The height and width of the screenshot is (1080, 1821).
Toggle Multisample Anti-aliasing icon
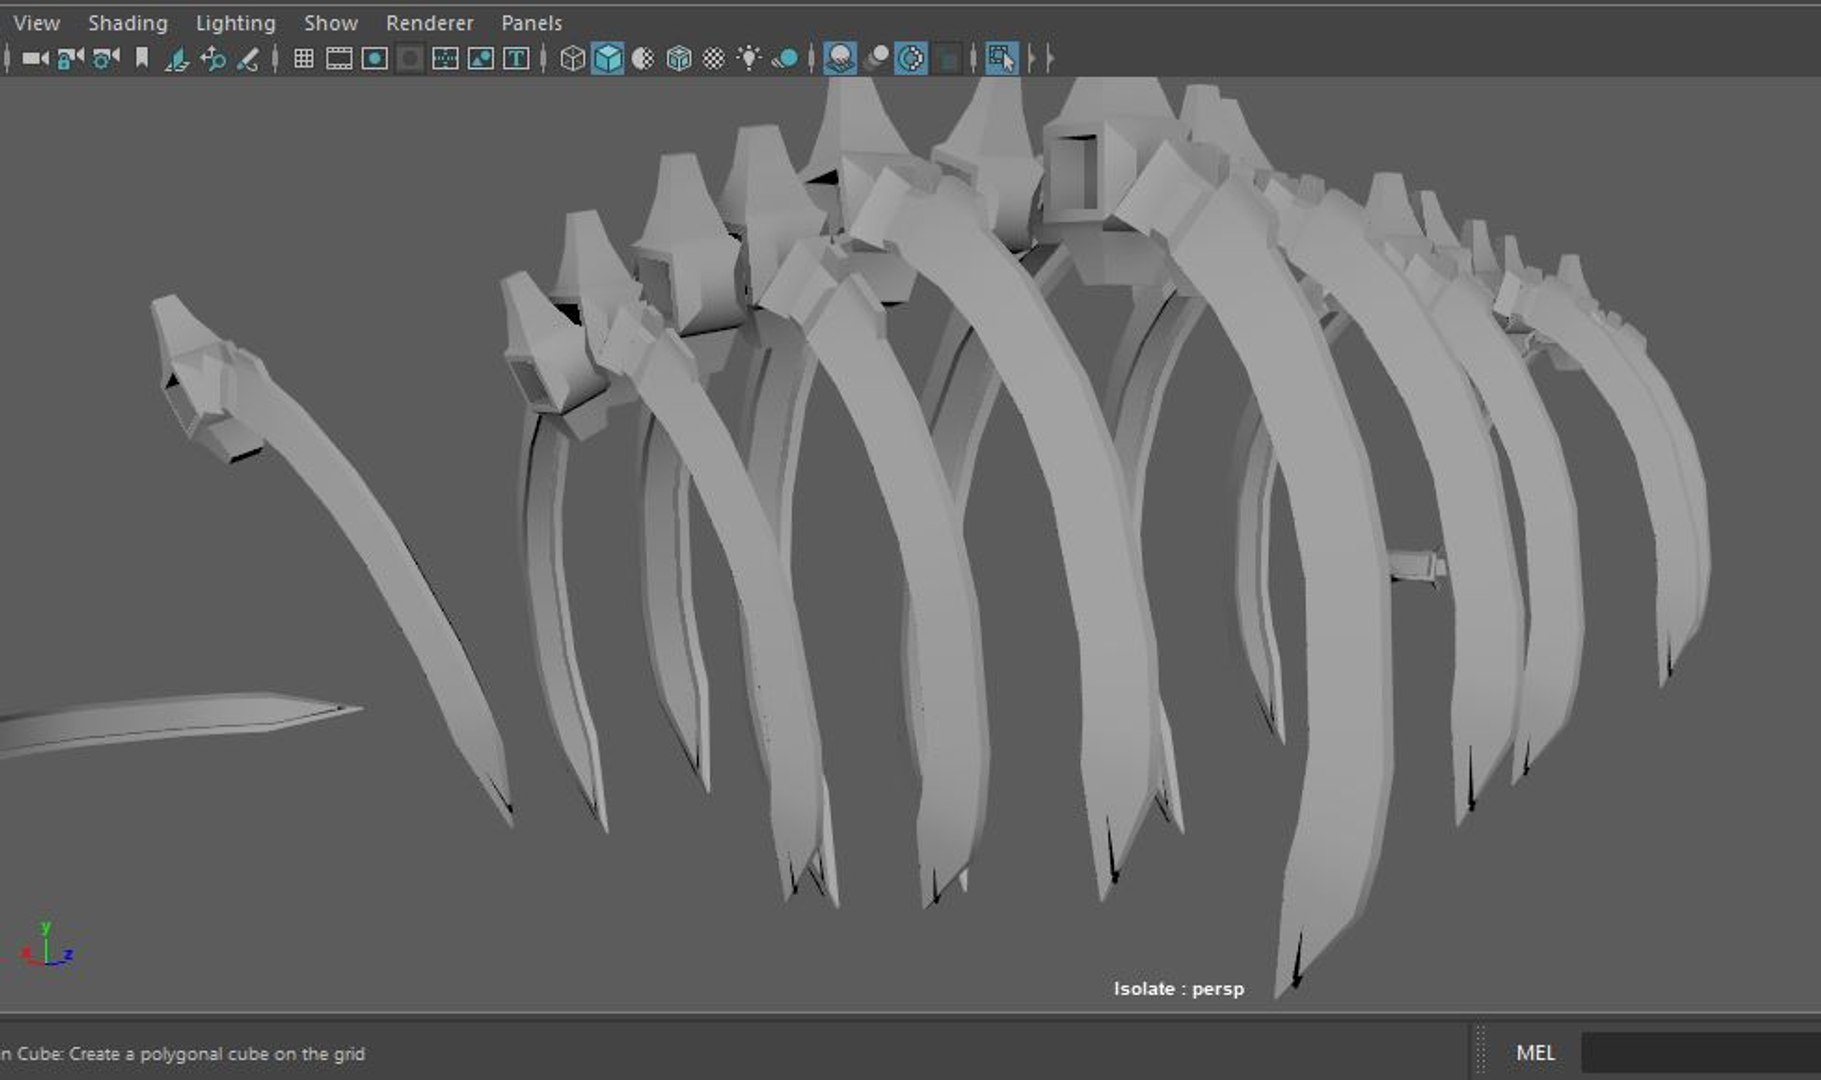tap(911, 59)
